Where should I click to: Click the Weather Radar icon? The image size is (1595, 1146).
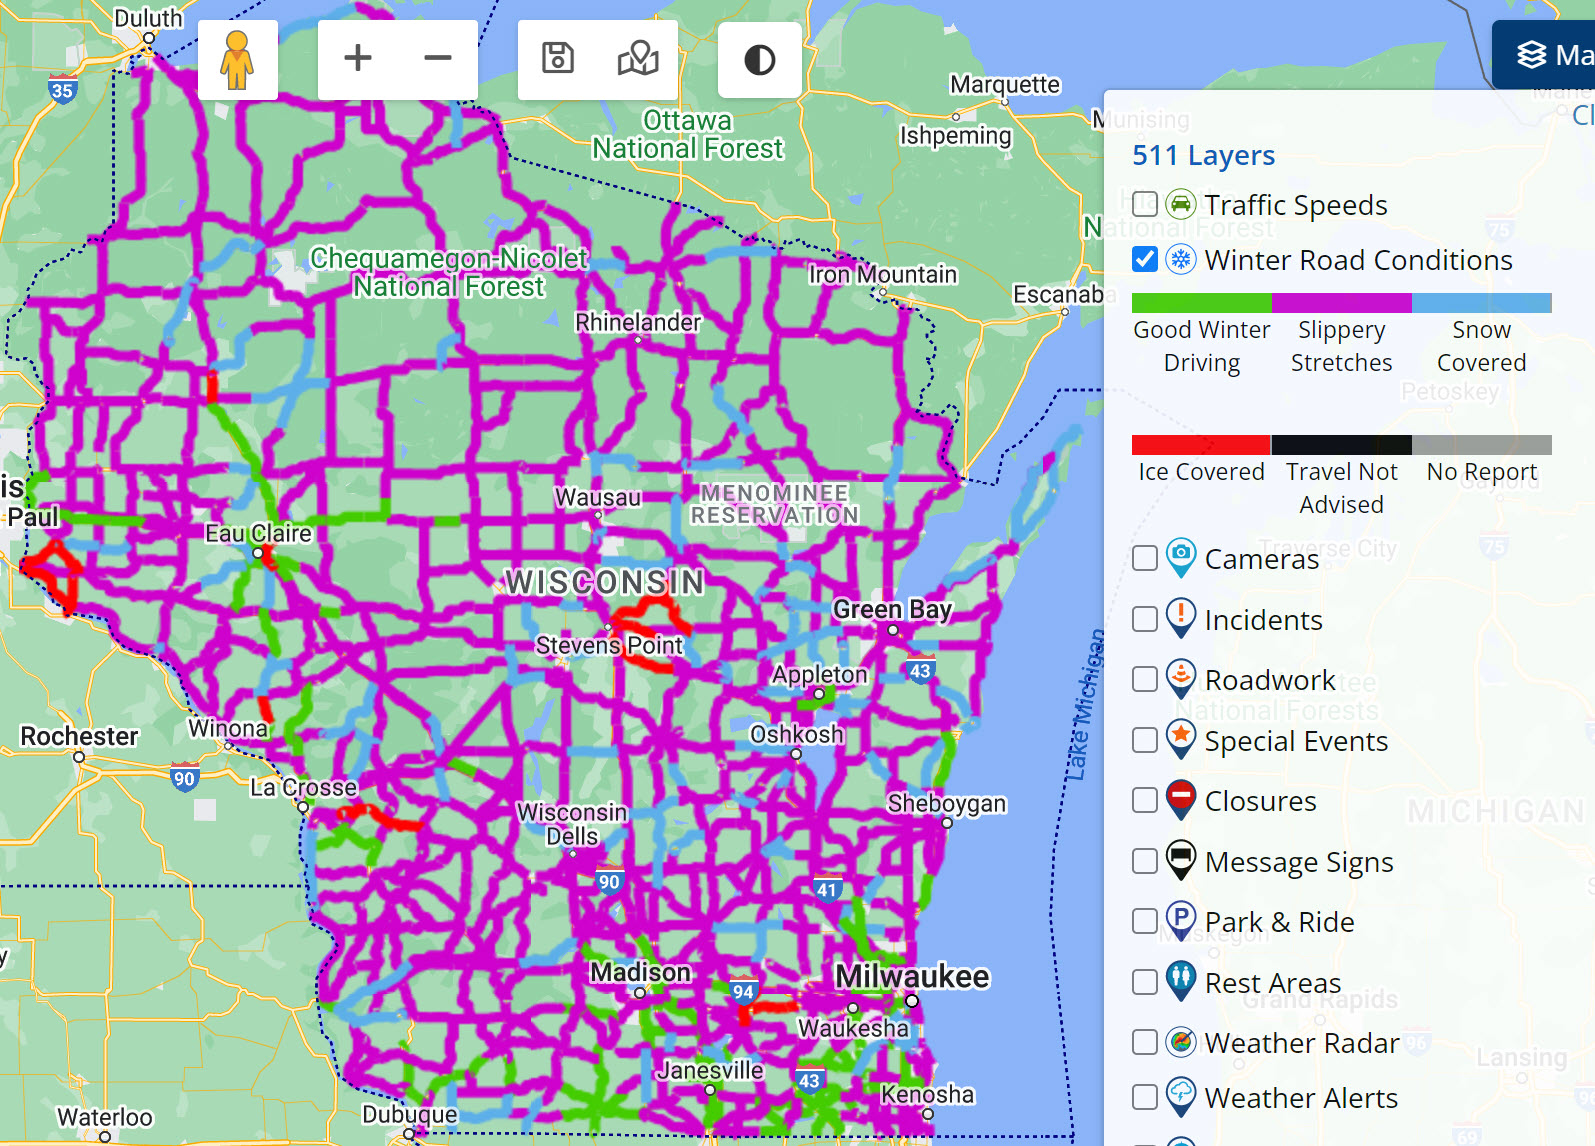coord(1181,1042)
